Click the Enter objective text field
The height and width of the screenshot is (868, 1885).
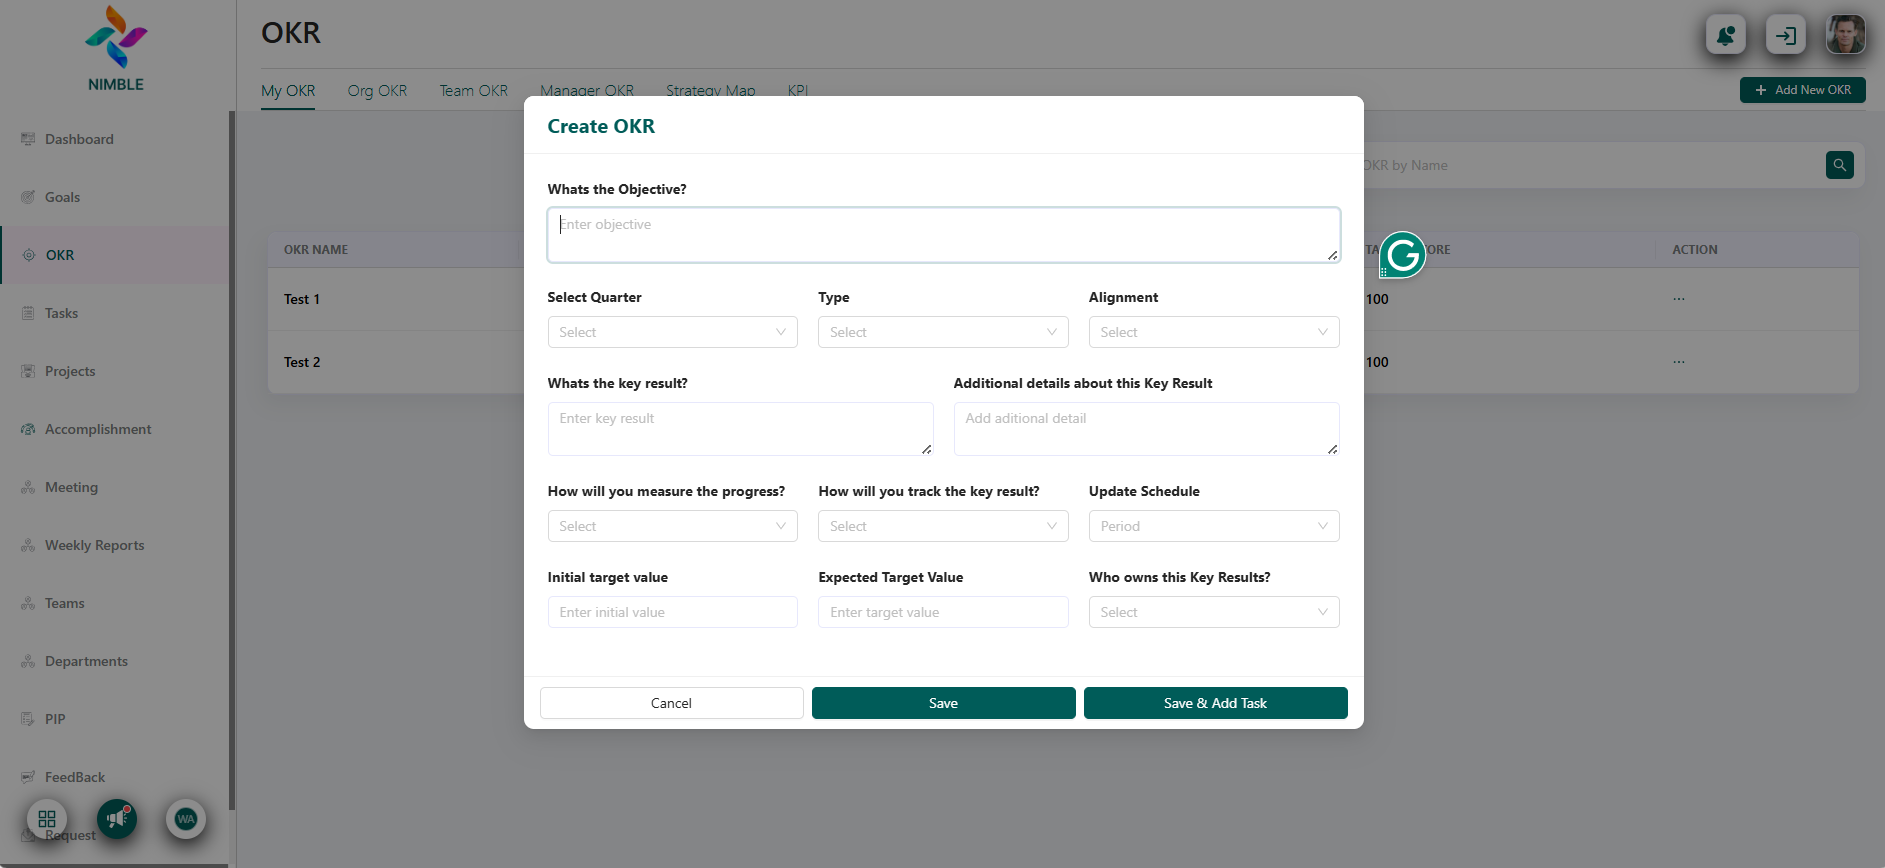coord(942,235)
